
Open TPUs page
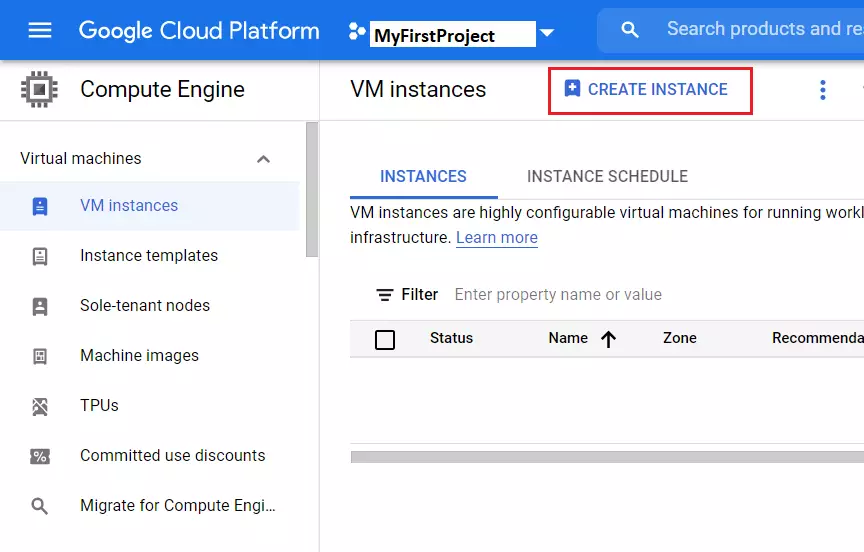click(x=99, y=405)
